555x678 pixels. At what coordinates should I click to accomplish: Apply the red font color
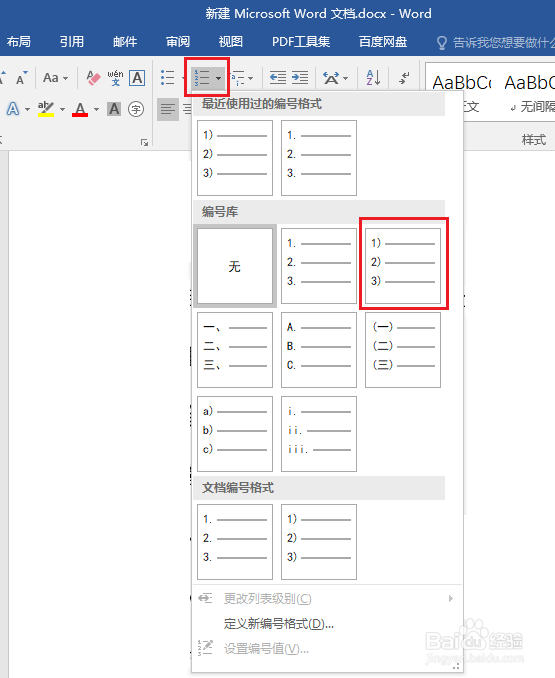tap(80, 109)
